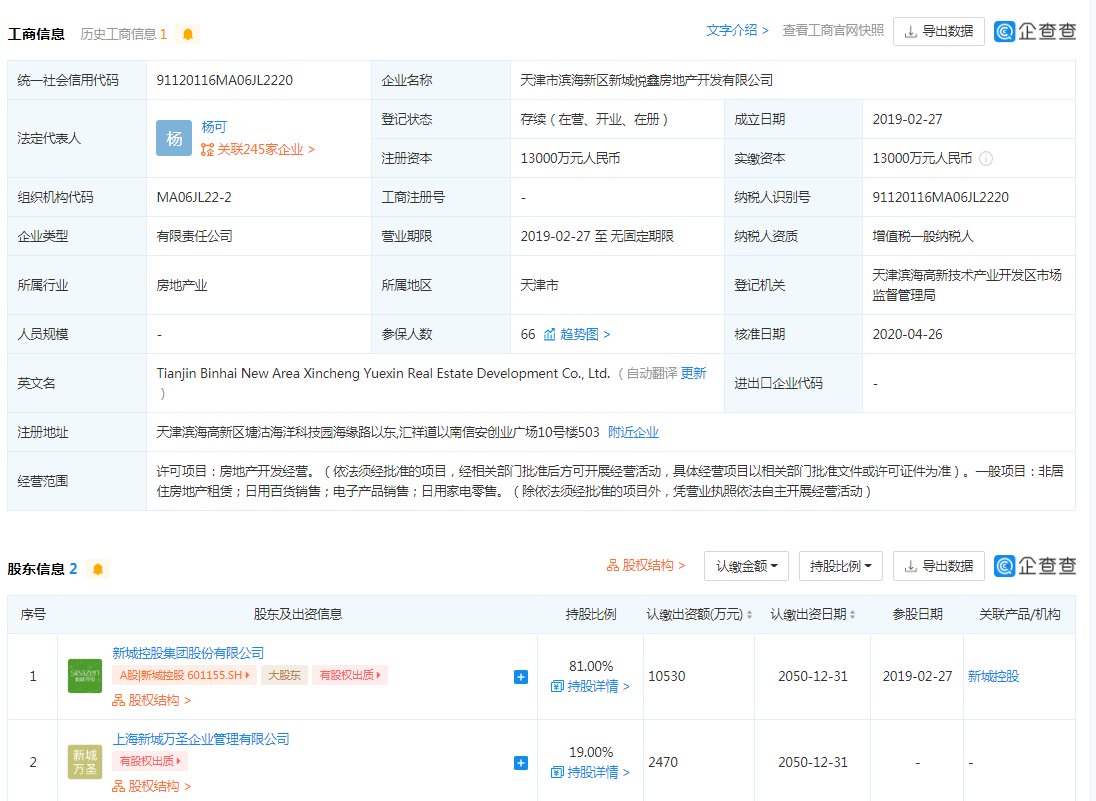Open 文字介绍 link
Image resolution: width=1096 pixels, height=801 pixels.
[x=737, y=31]
